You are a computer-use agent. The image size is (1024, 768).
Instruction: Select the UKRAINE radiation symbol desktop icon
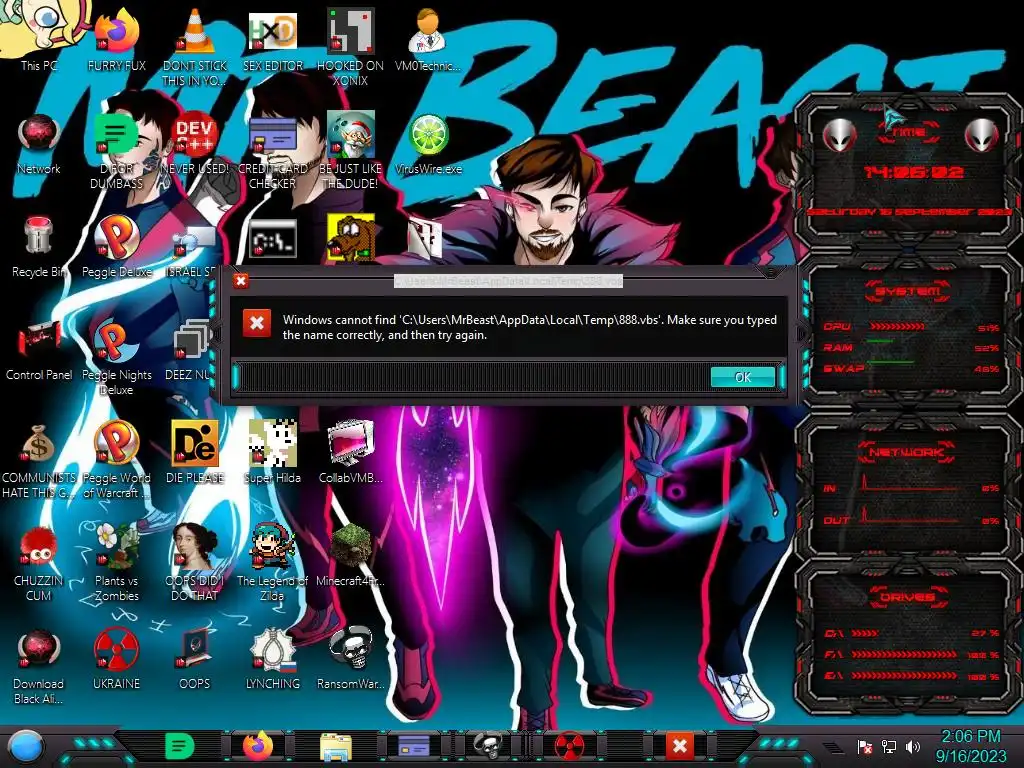(x=117, y=658)
